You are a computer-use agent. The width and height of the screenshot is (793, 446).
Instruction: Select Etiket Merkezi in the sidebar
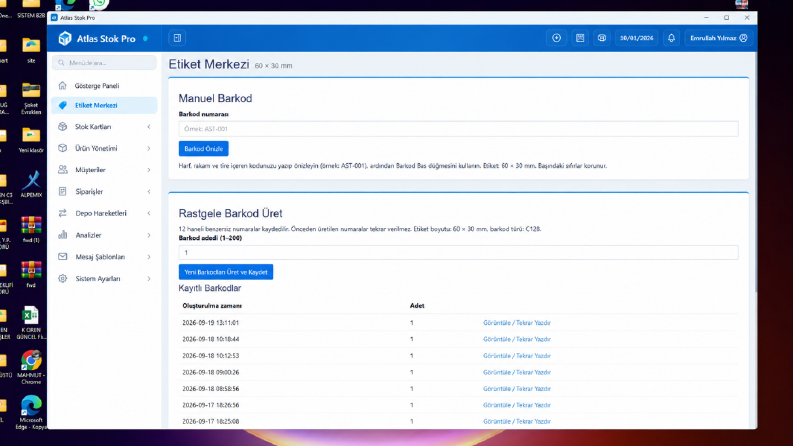(104, 105)
